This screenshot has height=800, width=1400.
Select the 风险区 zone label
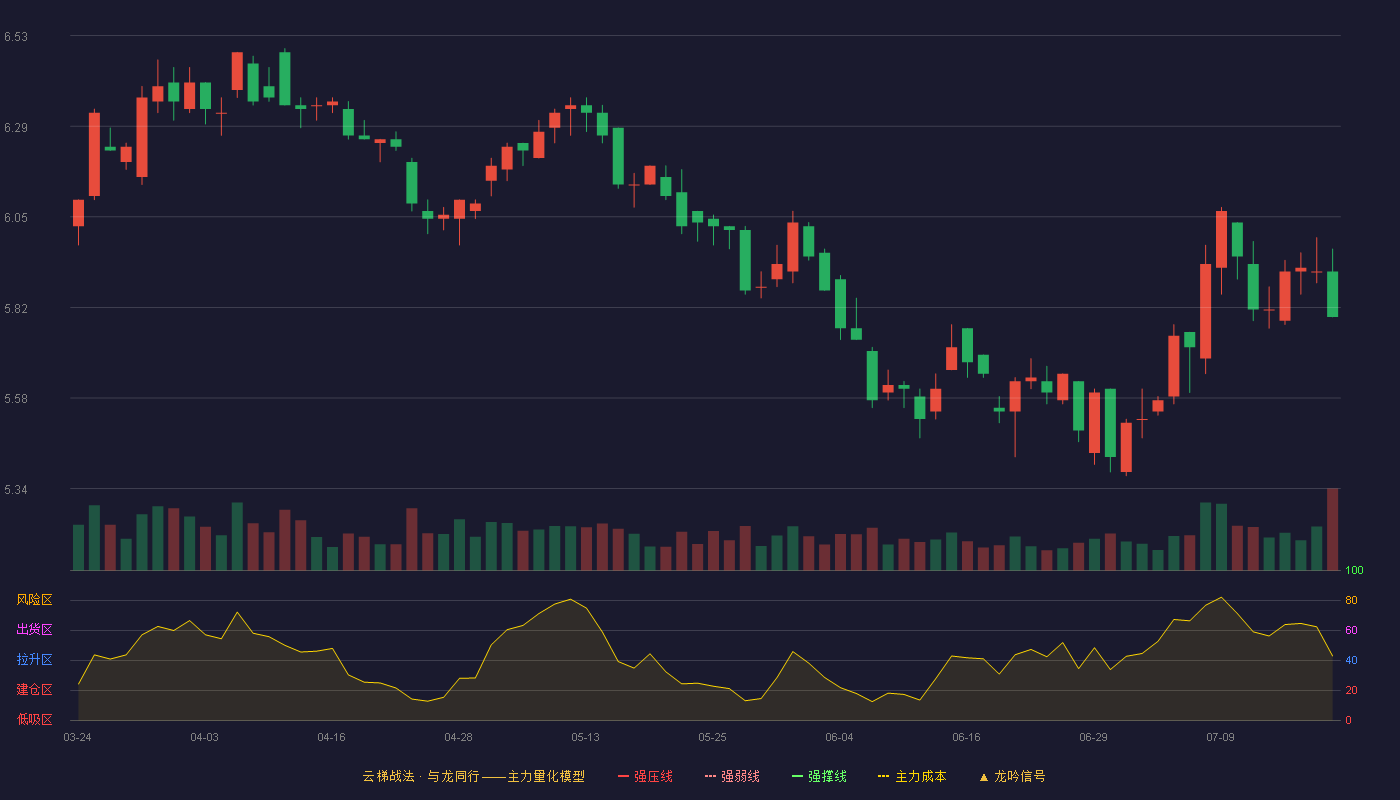[x=34, y=600]
